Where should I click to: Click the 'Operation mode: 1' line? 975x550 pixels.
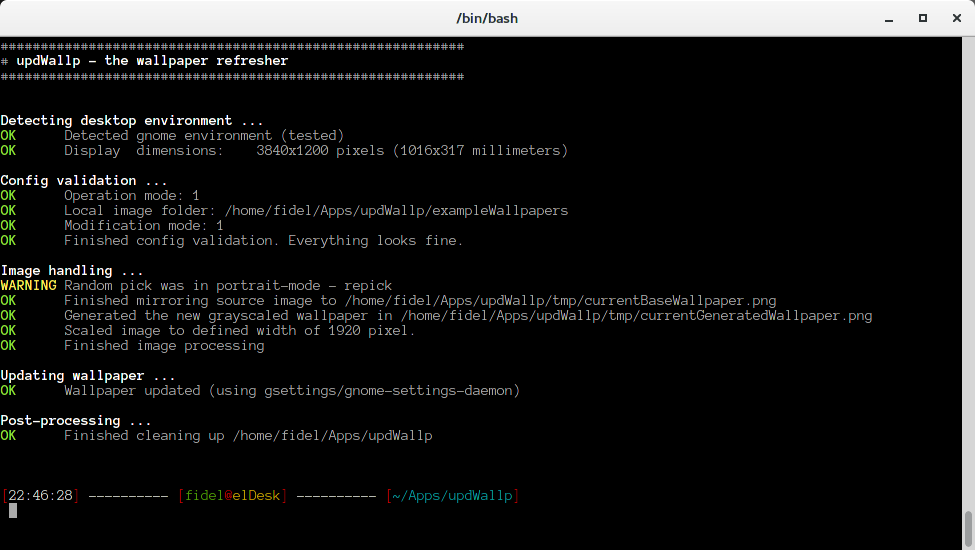pyautogui.click(x=132, y=196)
